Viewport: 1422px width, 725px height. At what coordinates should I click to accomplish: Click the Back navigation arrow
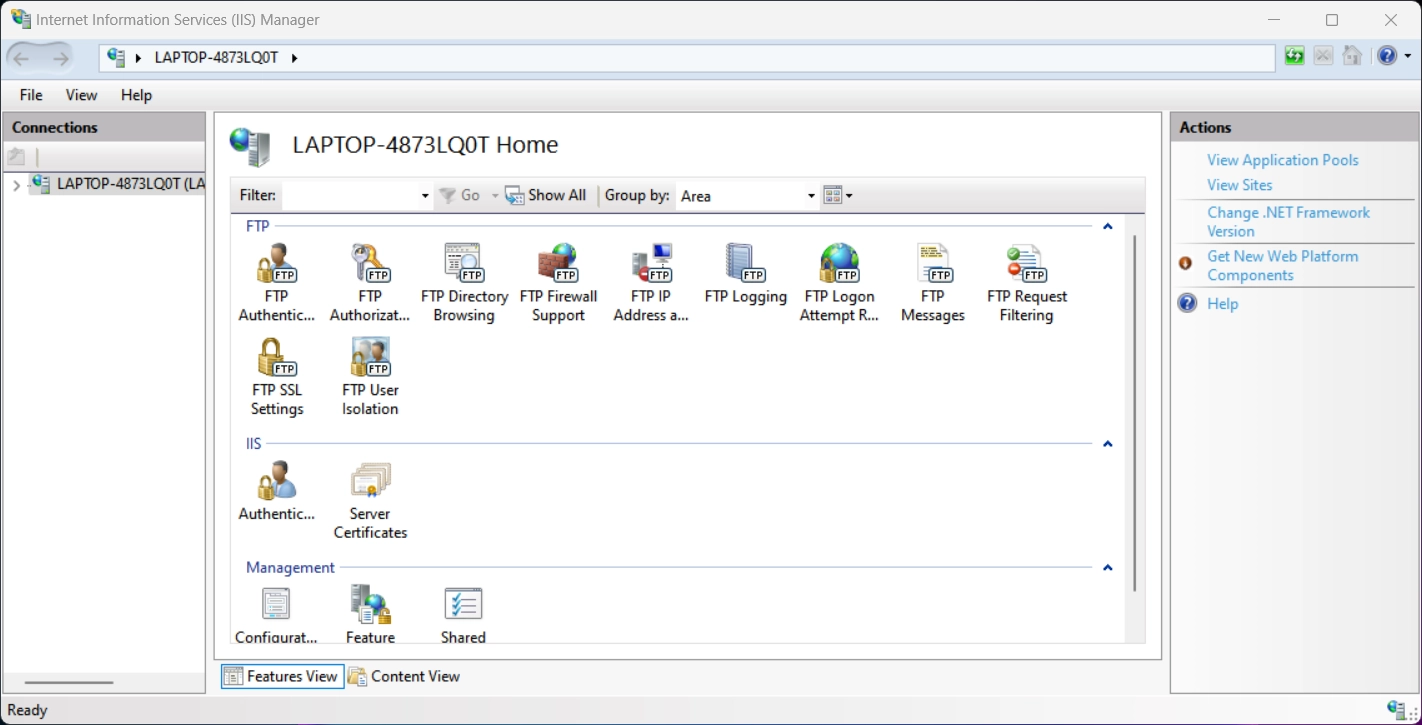click(x=22, y=58)
